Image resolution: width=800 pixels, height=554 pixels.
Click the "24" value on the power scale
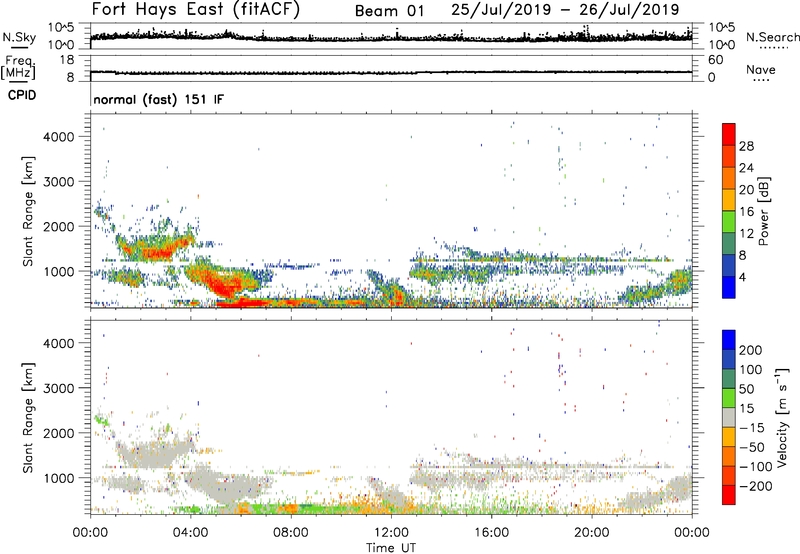[746, 168]
